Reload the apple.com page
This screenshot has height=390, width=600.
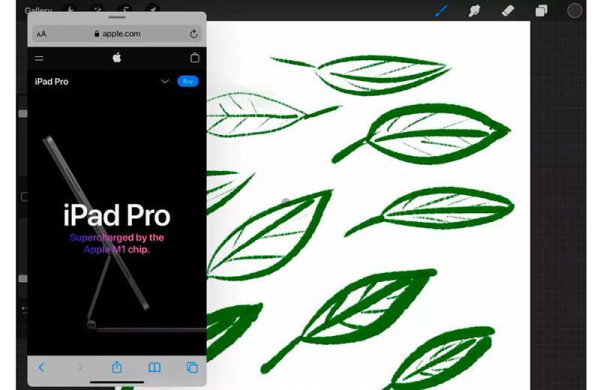point(194,34)
